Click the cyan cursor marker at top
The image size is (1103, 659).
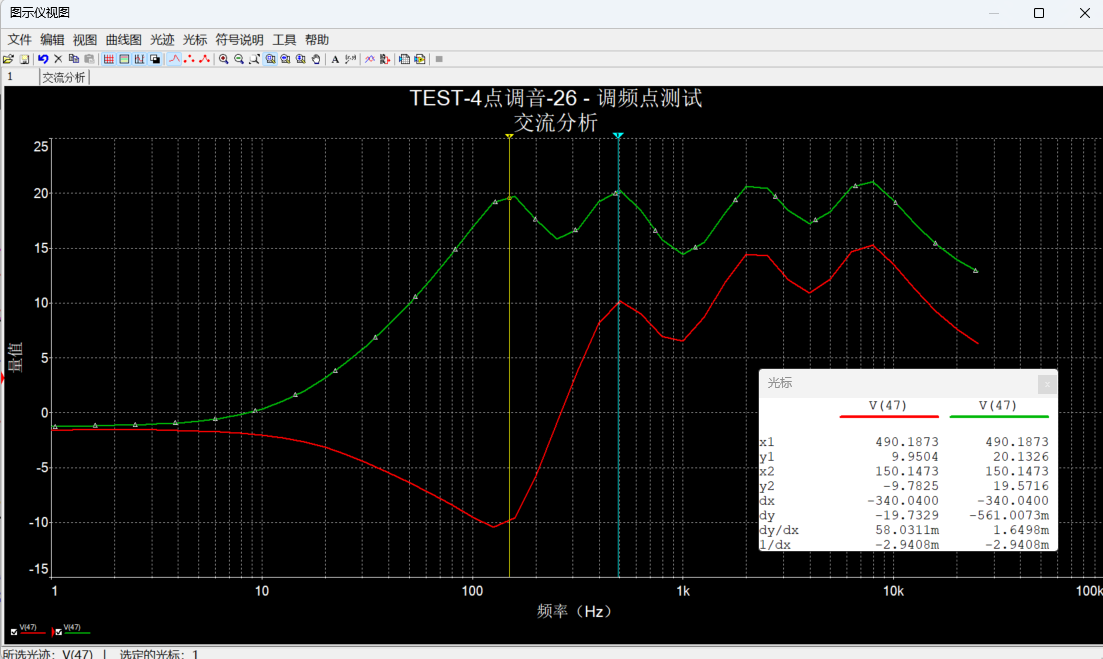(x=618, y=136)
